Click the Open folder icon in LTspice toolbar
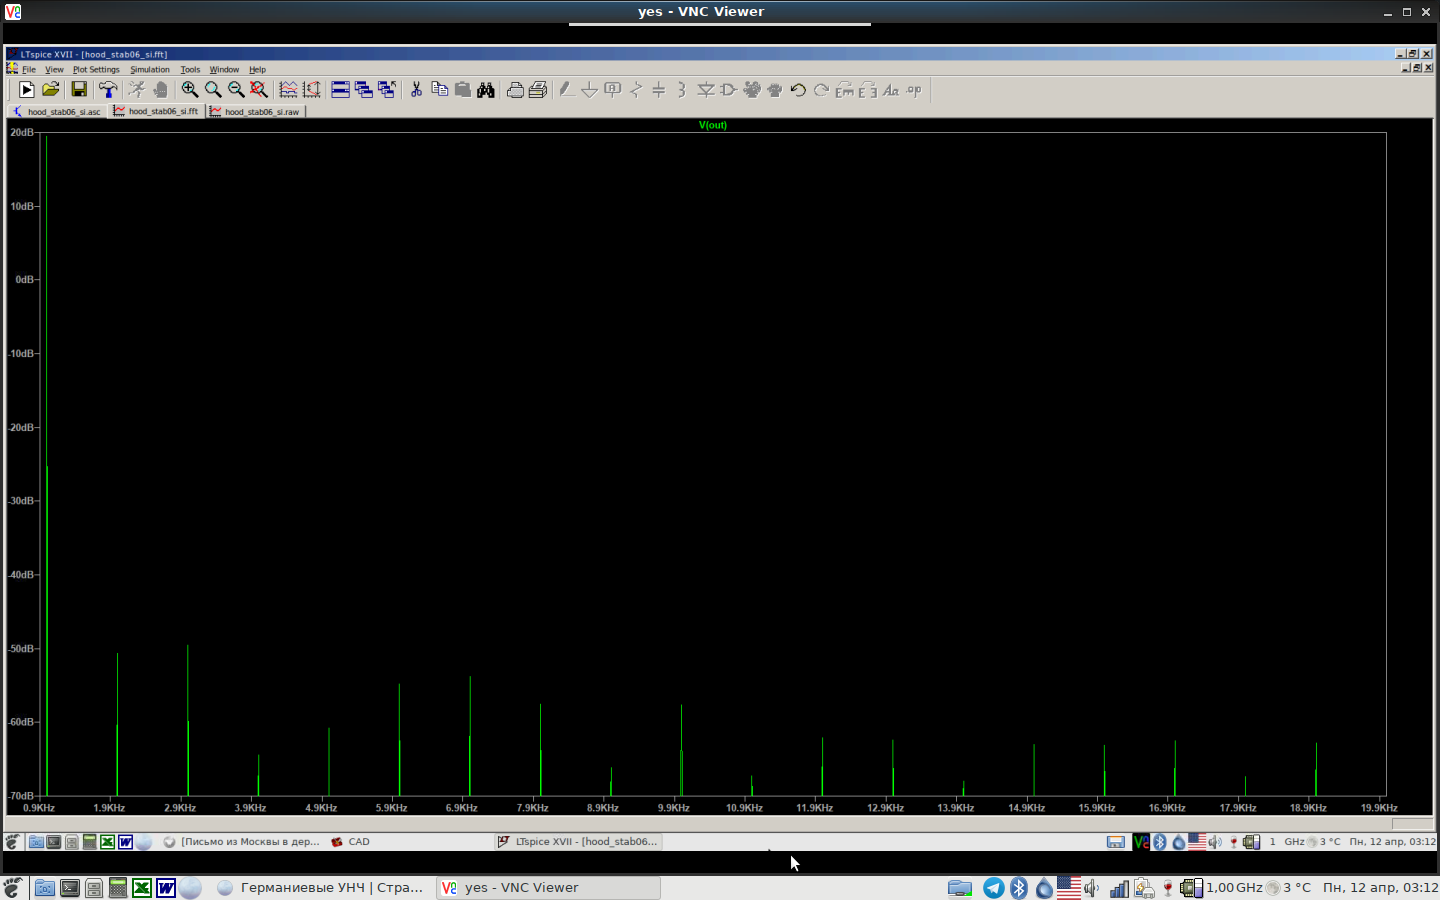 (51, 90)
